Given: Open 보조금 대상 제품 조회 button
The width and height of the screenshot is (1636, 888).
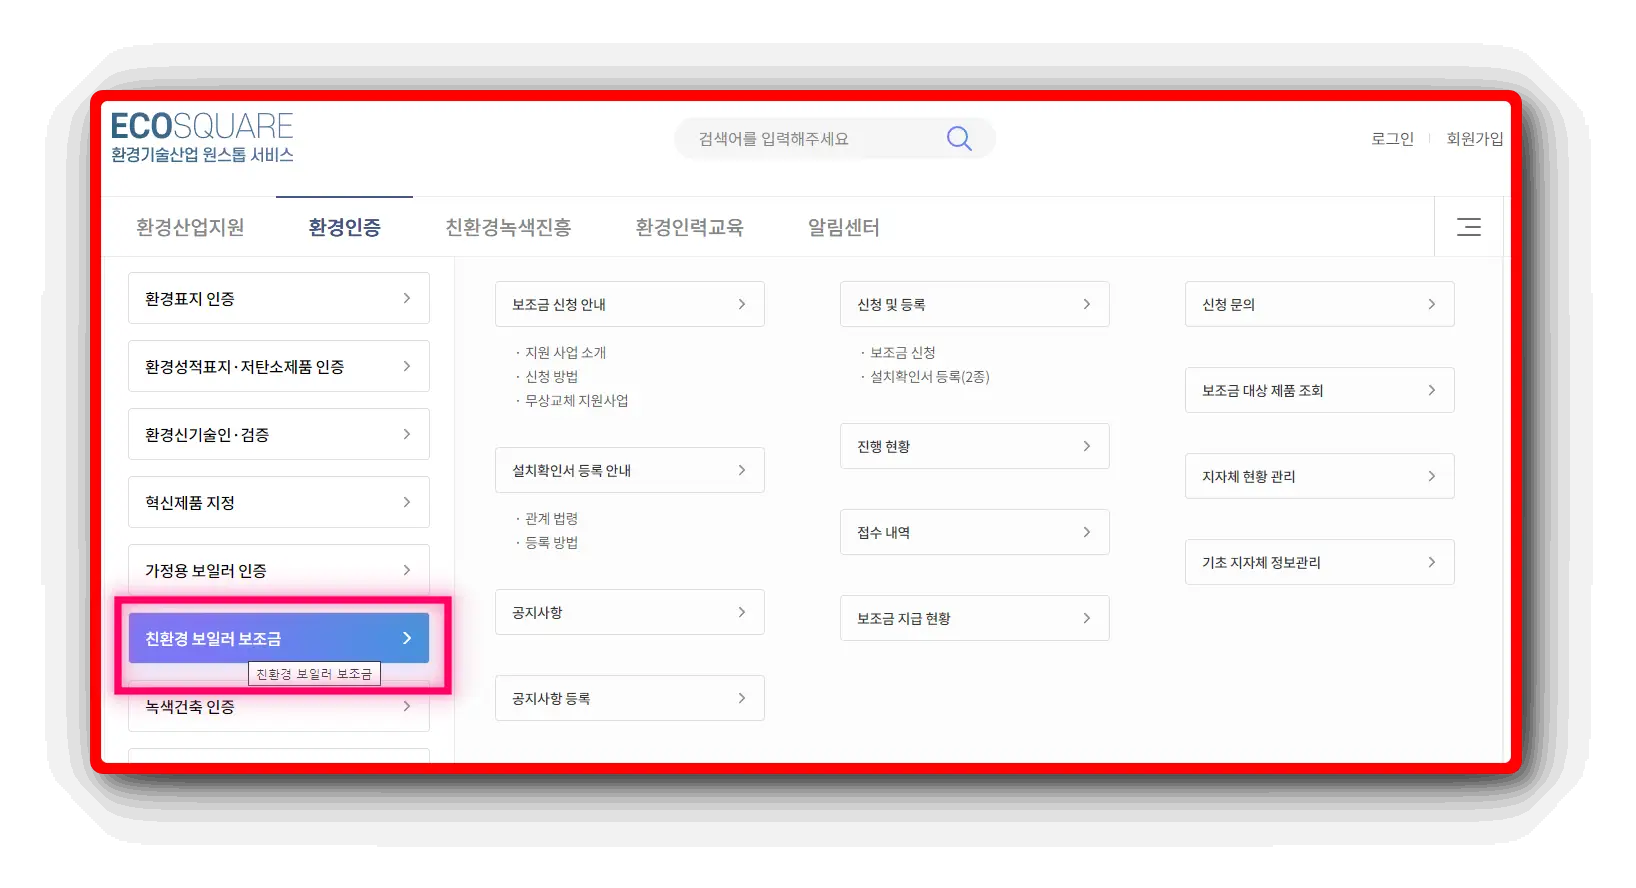Looking at the screenshot, I should [1320, 390].
